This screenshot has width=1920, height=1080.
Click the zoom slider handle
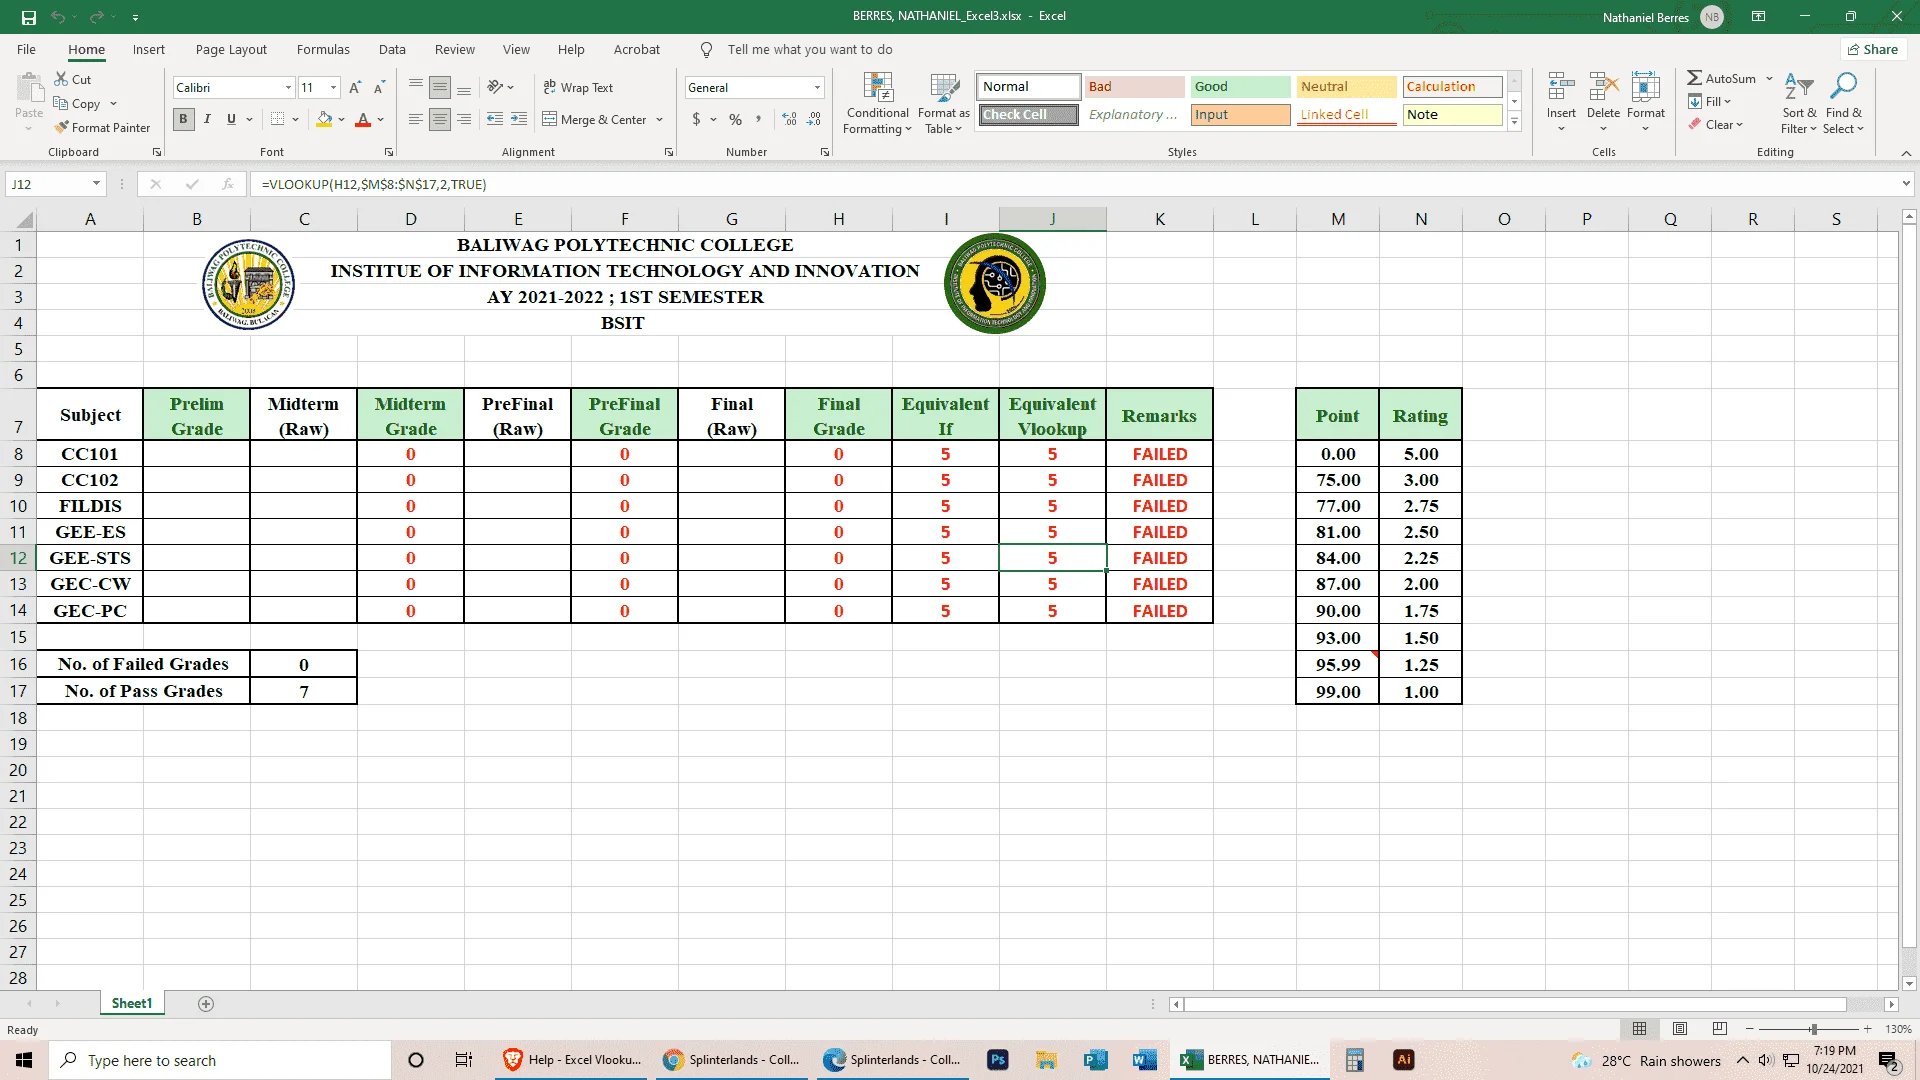point(1813,1029)
